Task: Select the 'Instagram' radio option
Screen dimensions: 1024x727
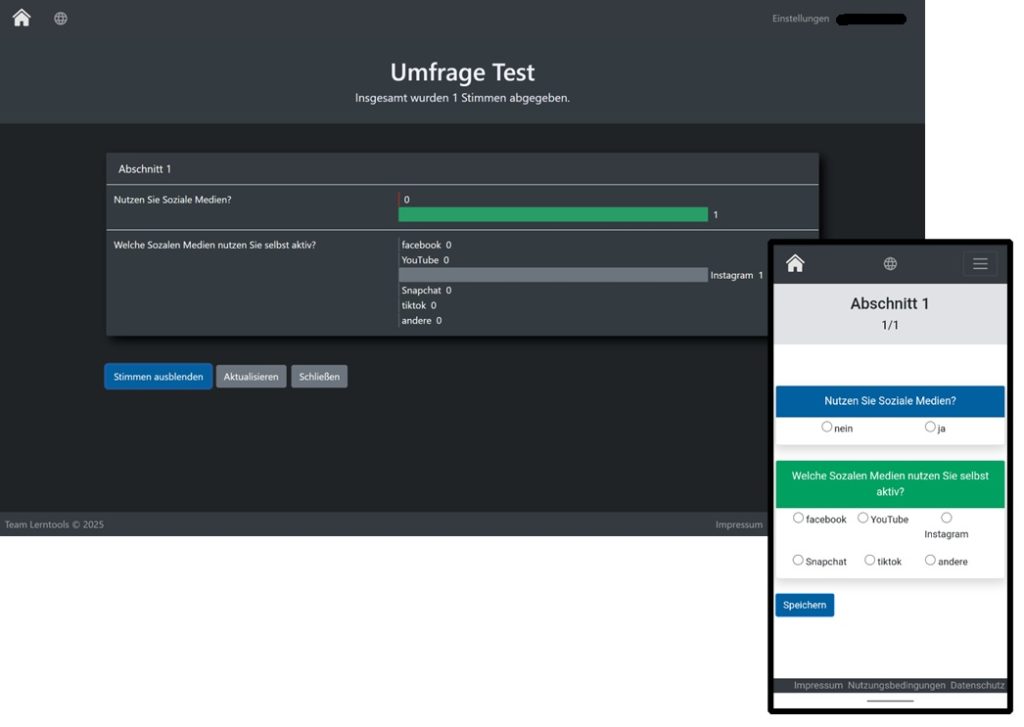Action: coord(946,518)
